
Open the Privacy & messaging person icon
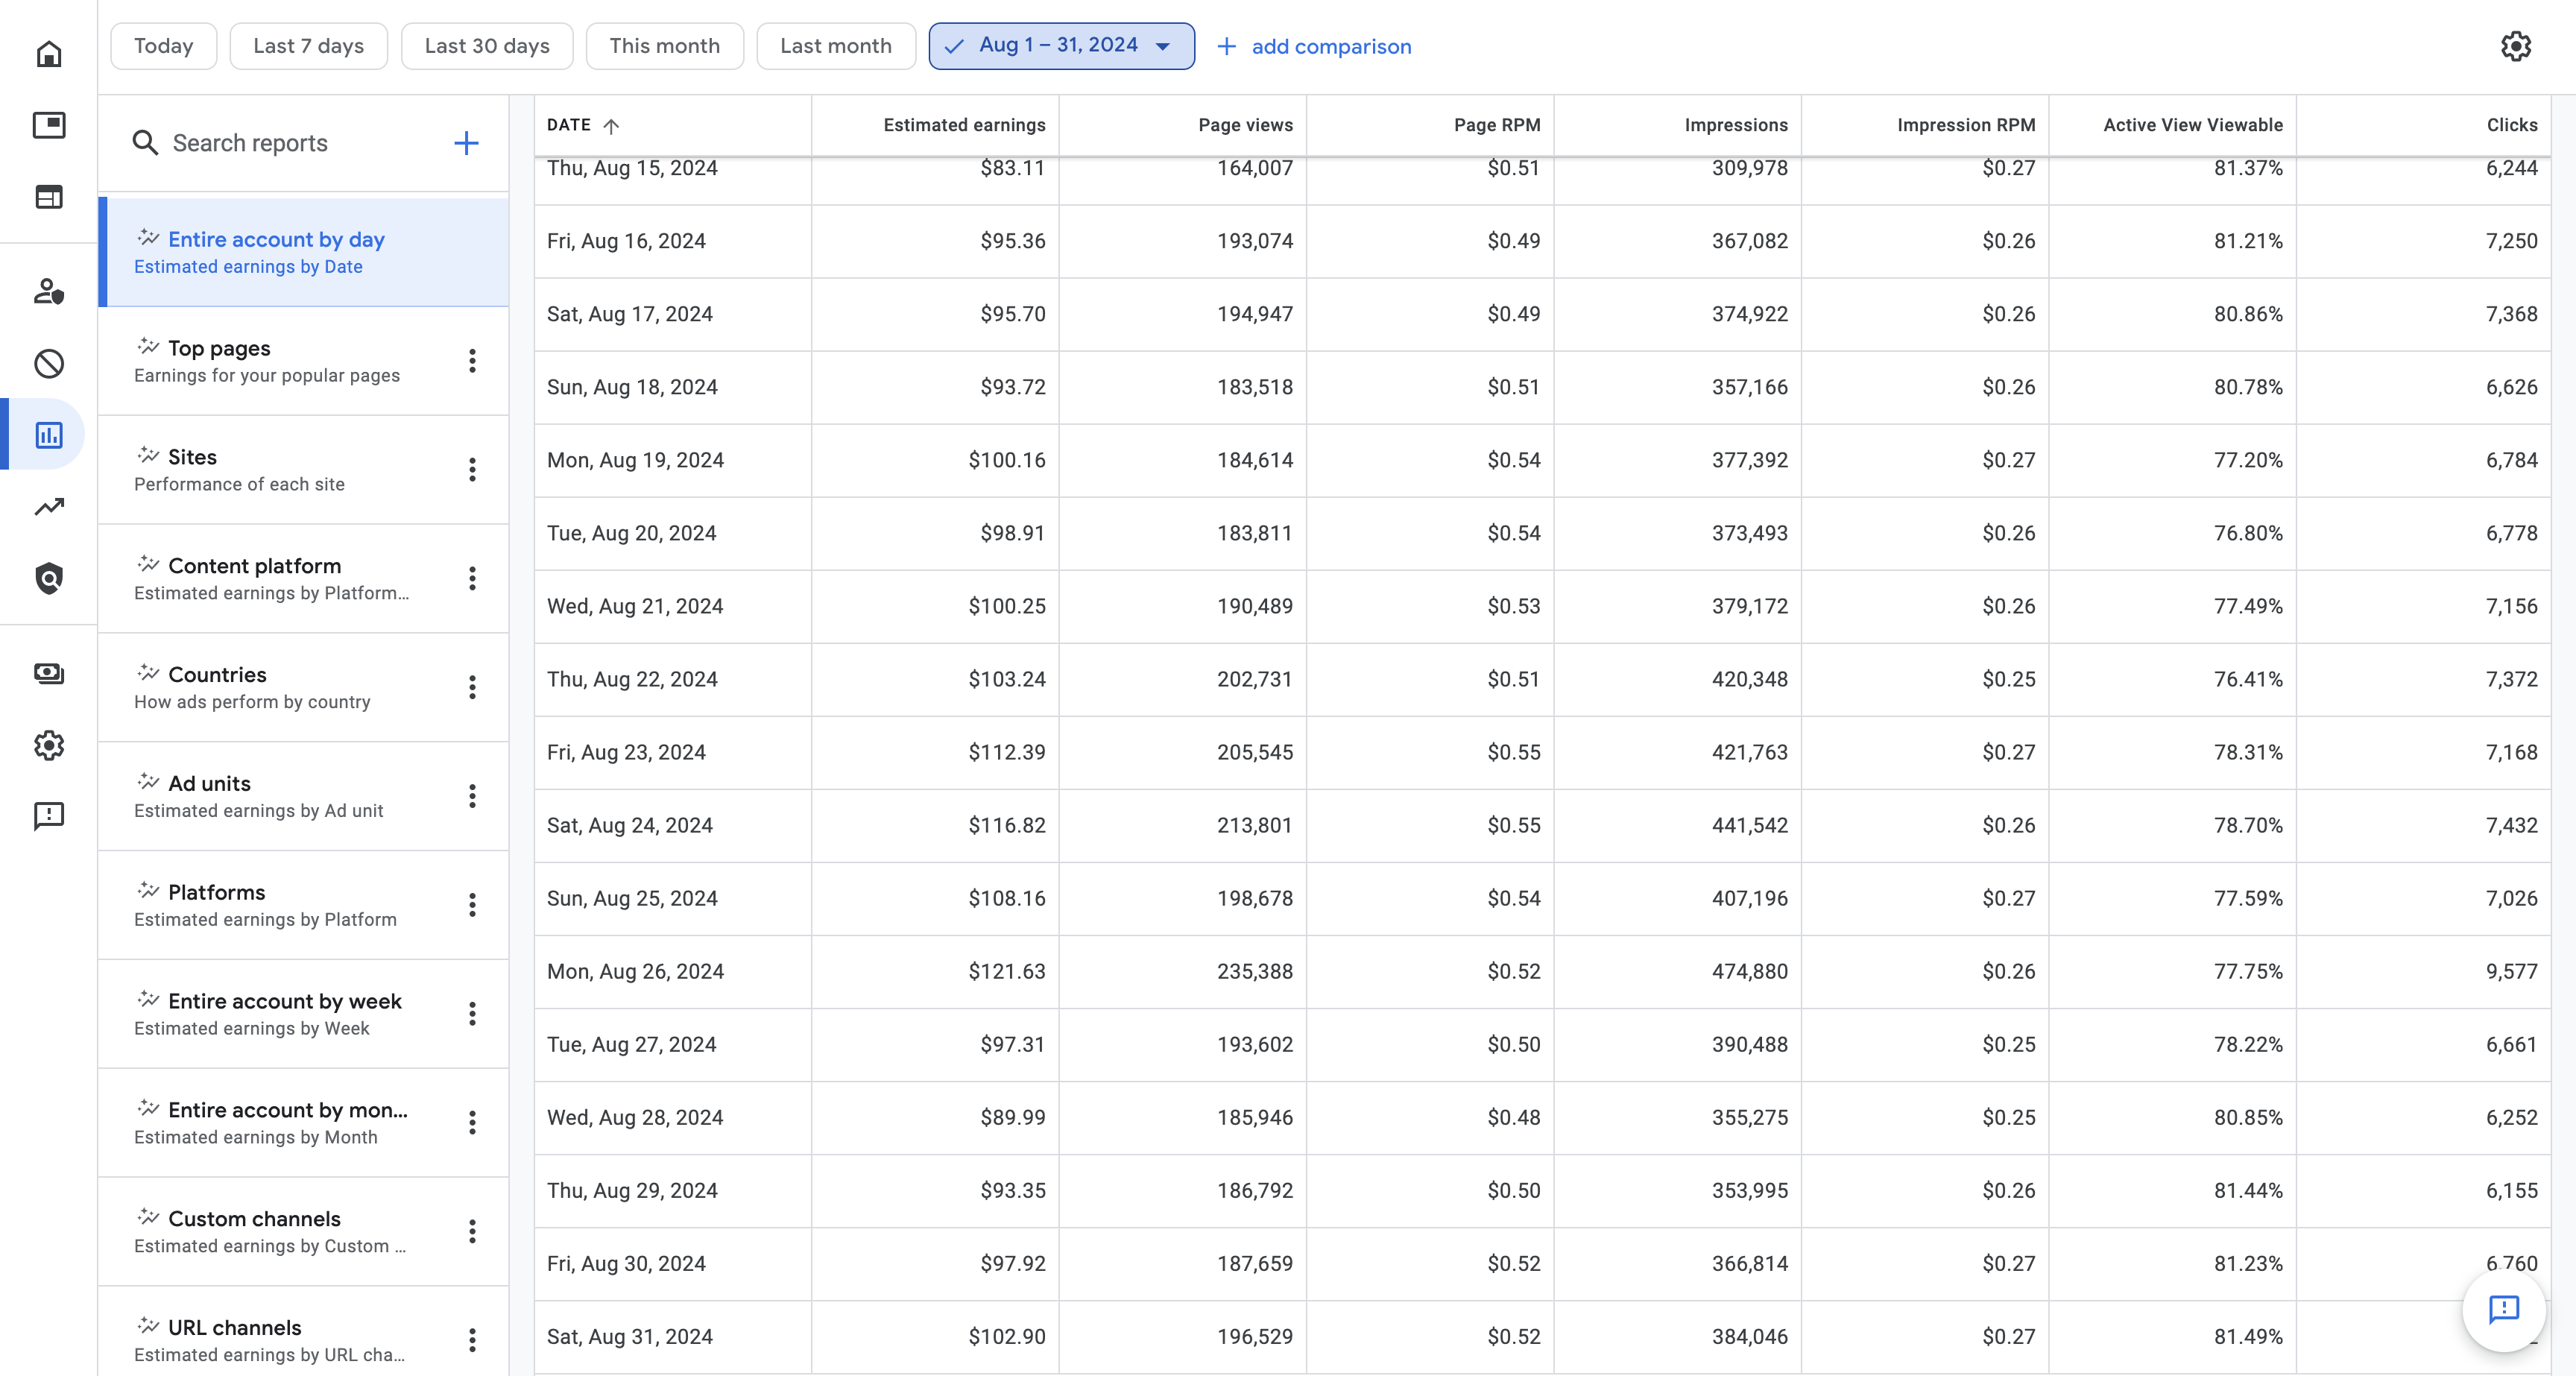[48, 291]
